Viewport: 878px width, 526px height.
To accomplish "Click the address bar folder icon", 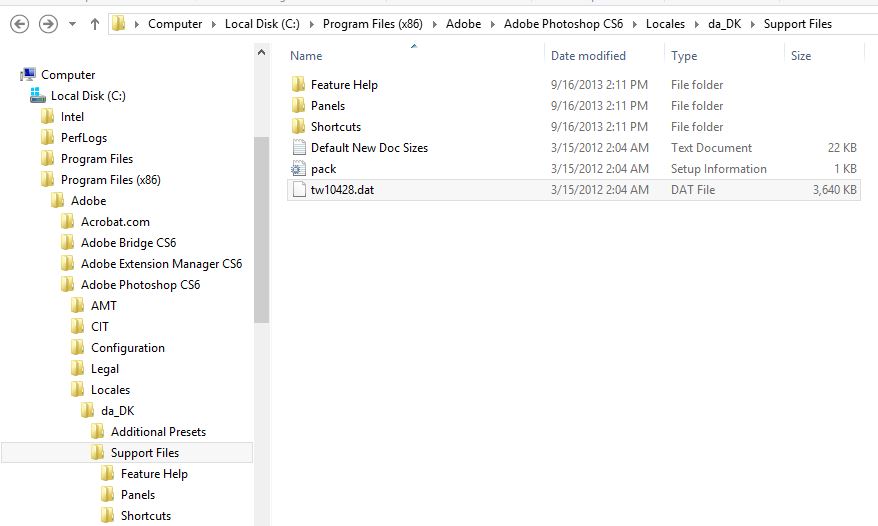I will coord(118,24).
